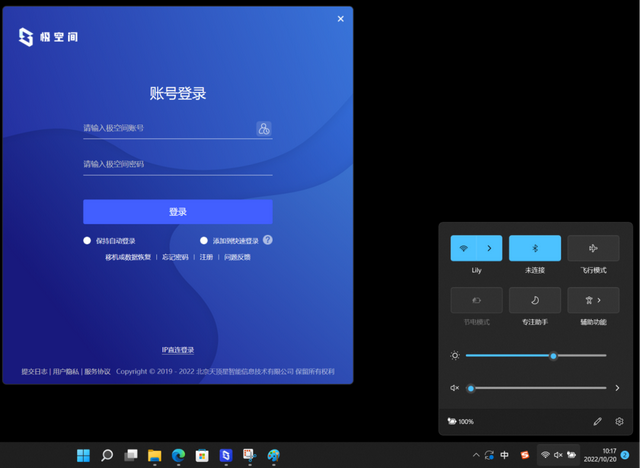Image resolution: width=640 pixels, height=468 pixels.
Task: Click the muted speaker tray icon
Action: click(x=558, y=455)
